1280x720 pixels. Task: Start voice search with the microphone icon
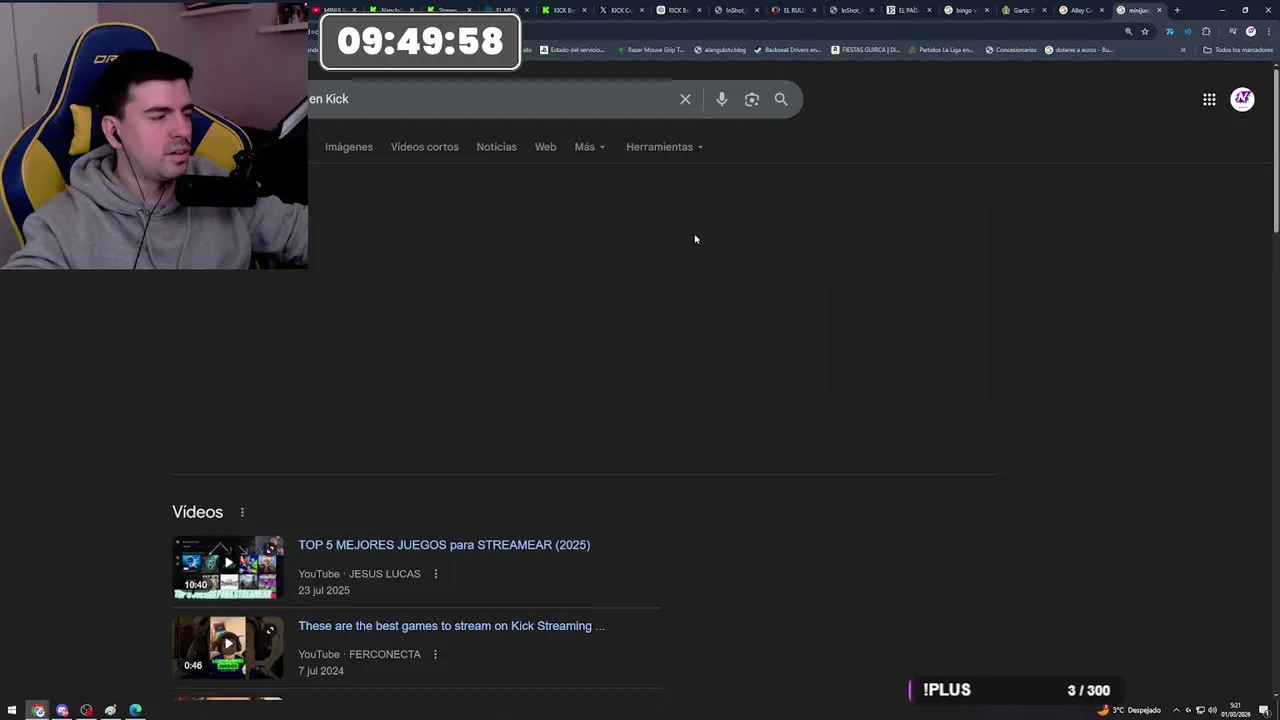pos(721,99)
